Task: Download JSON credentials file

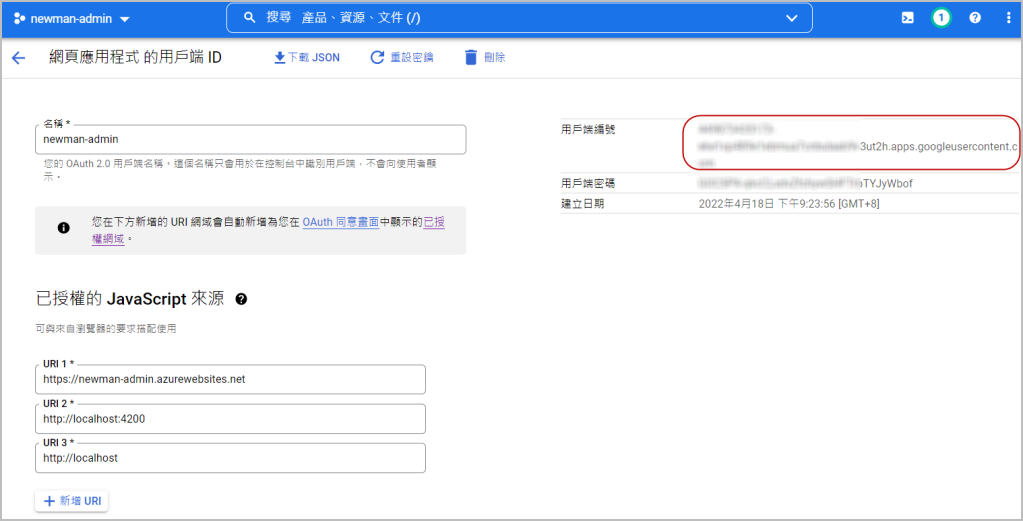Action: click(x=307, y=58)
